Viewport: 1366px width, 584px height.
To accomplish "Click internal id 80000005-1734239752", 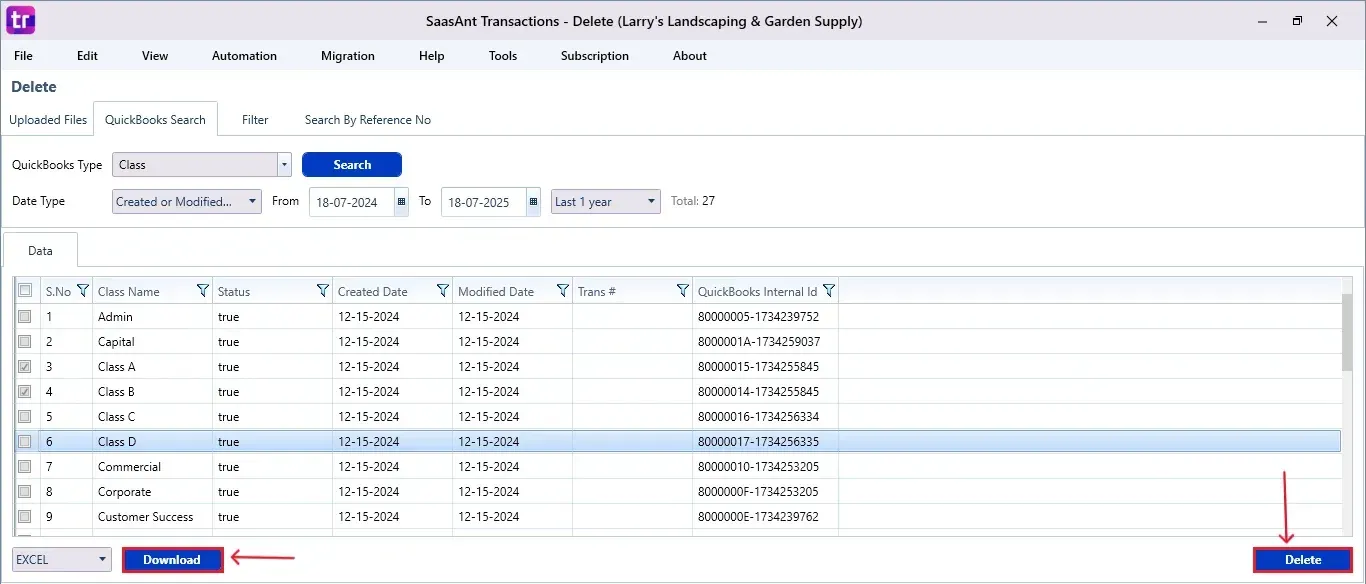I will coord(758,317).
